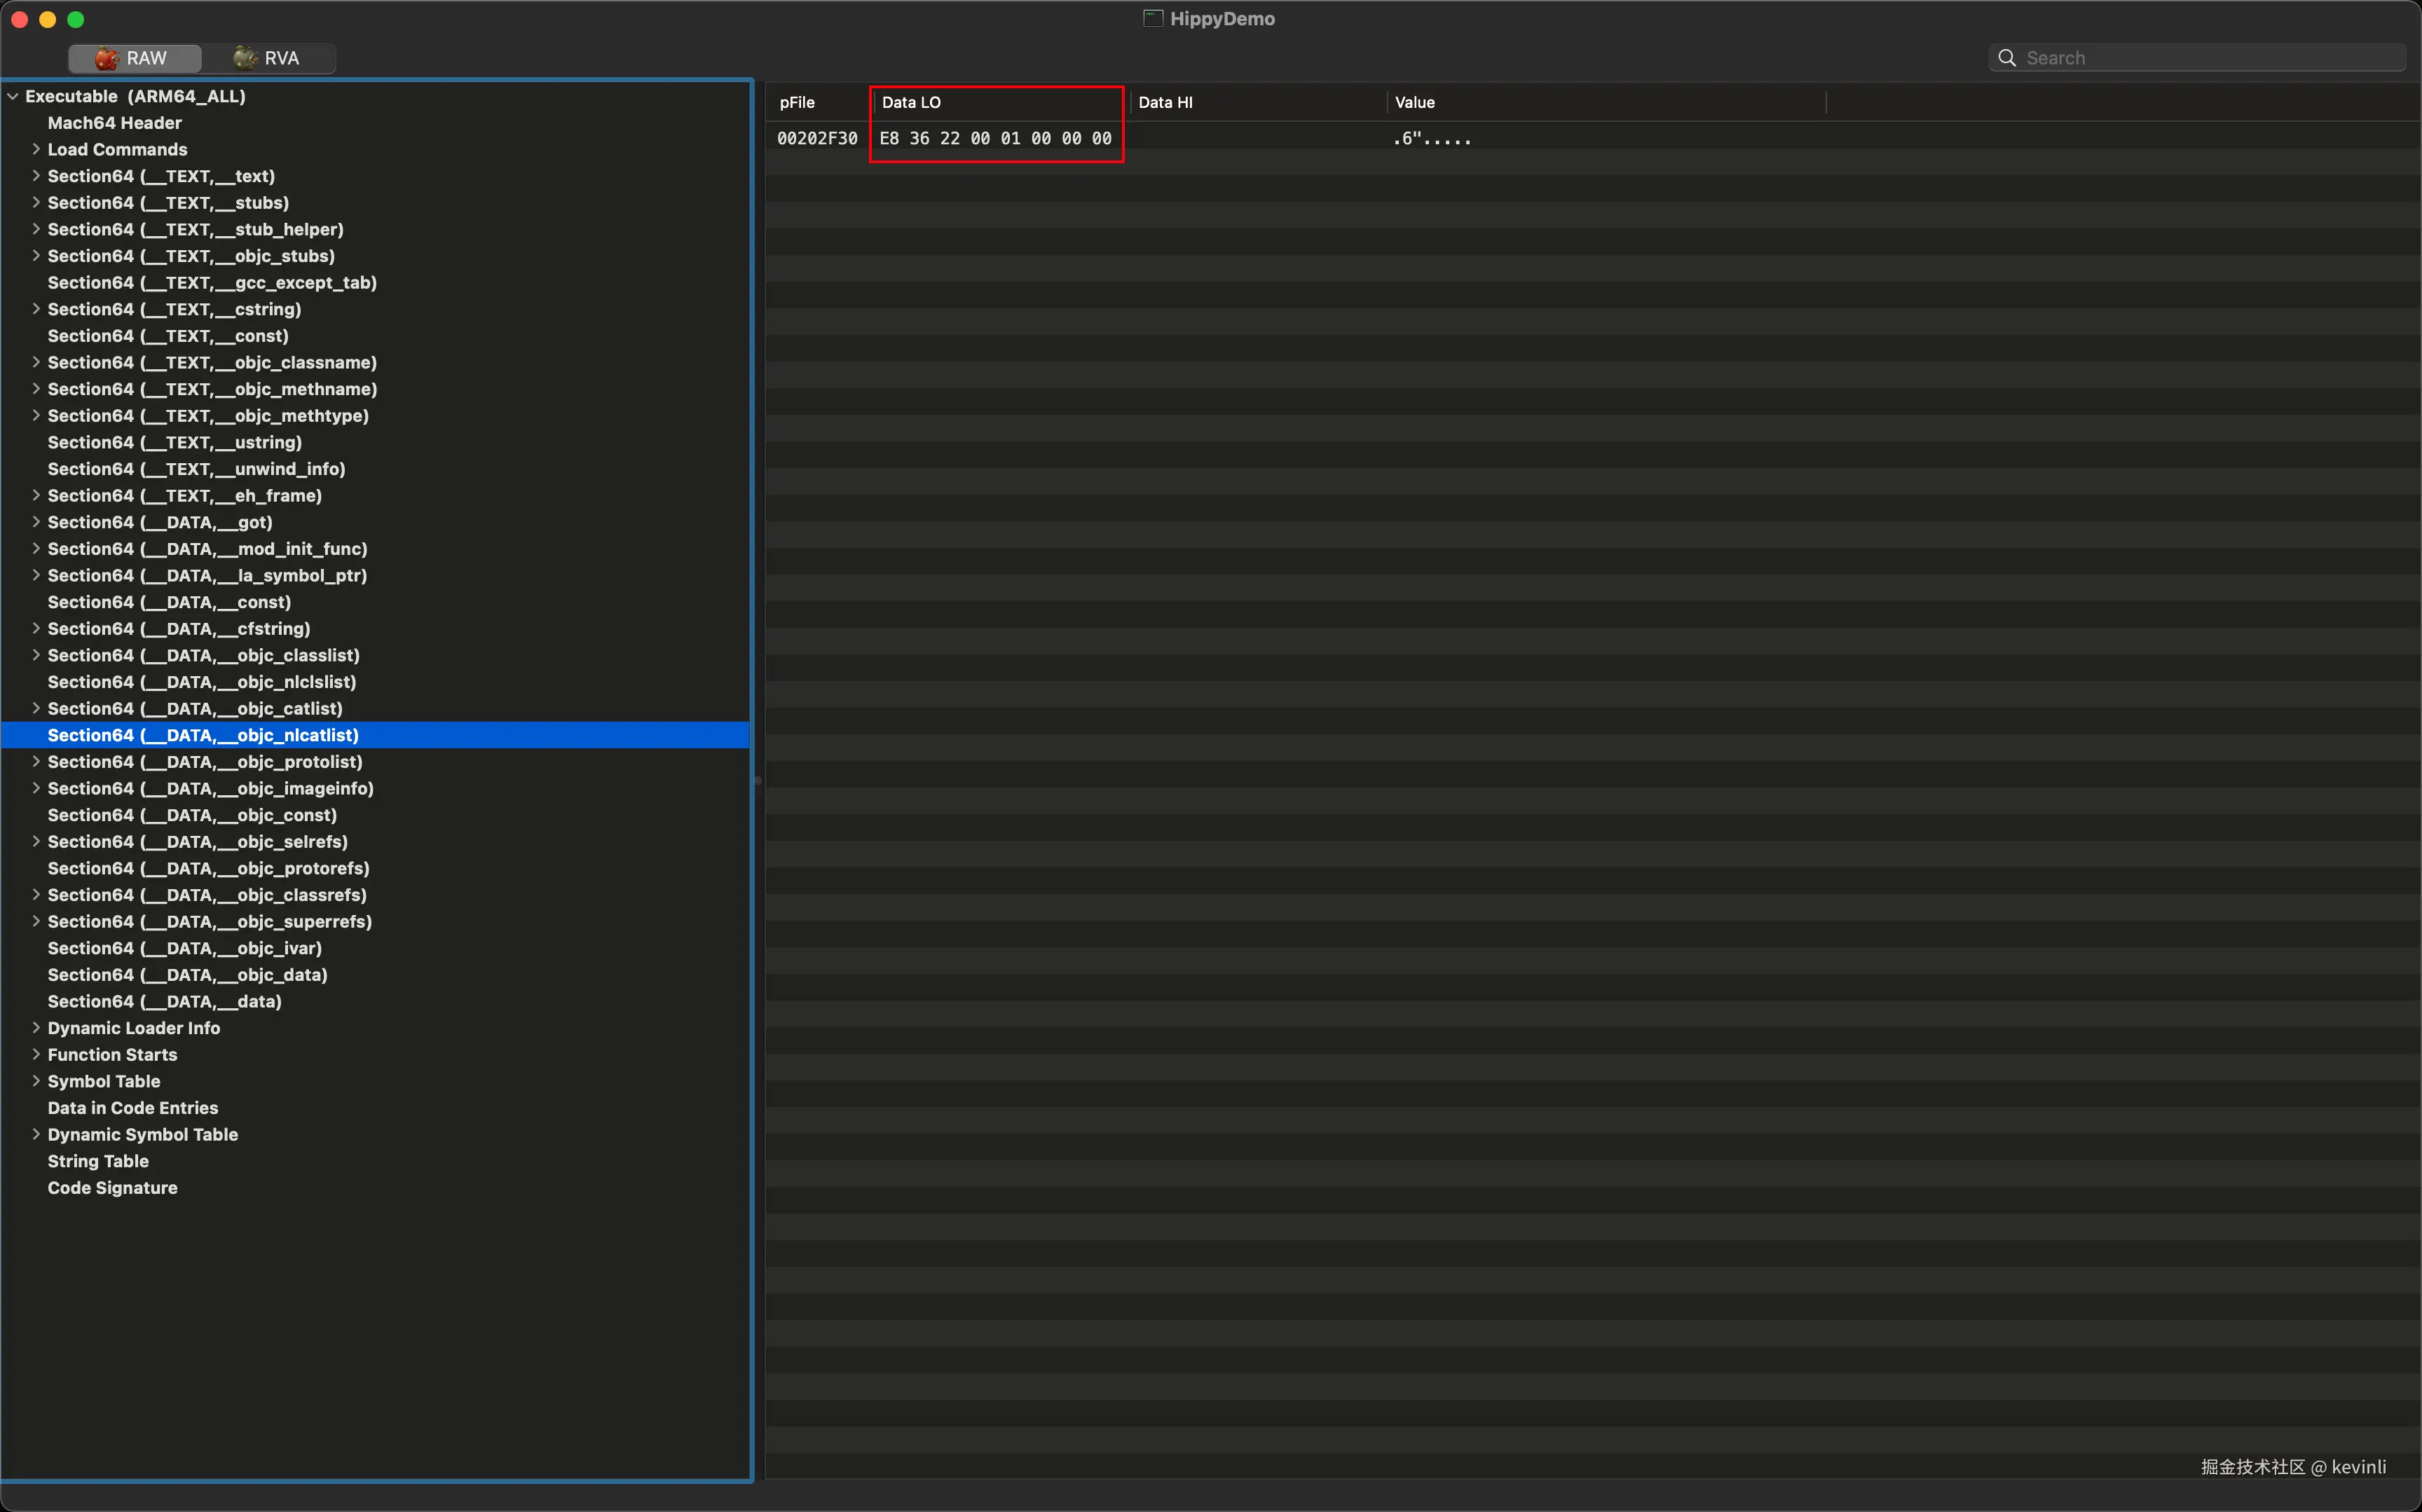
Task: Select the String Table entry
Action: tap(98, 1161)
